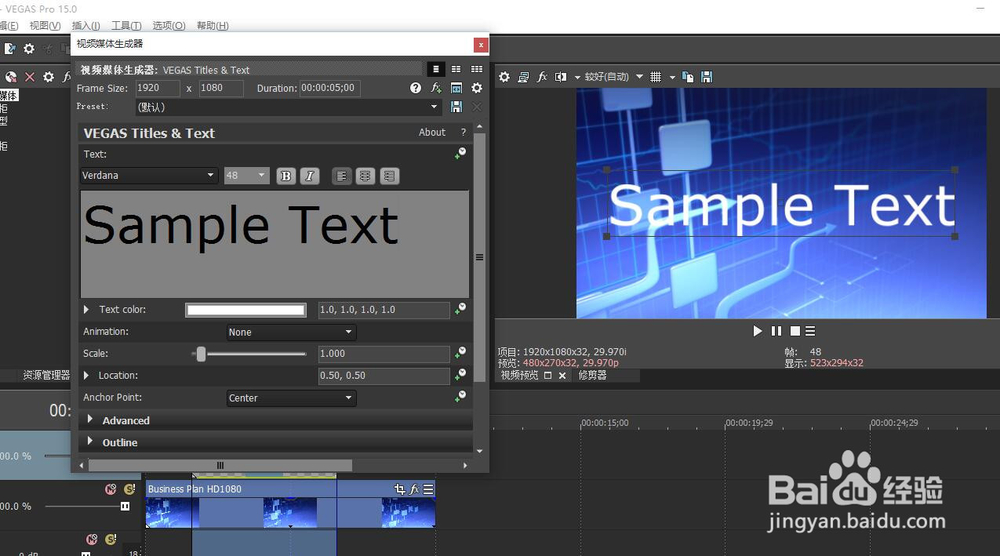1000x556 pixels.
Task: Save the current preset
Action: (x=456, y=106)
